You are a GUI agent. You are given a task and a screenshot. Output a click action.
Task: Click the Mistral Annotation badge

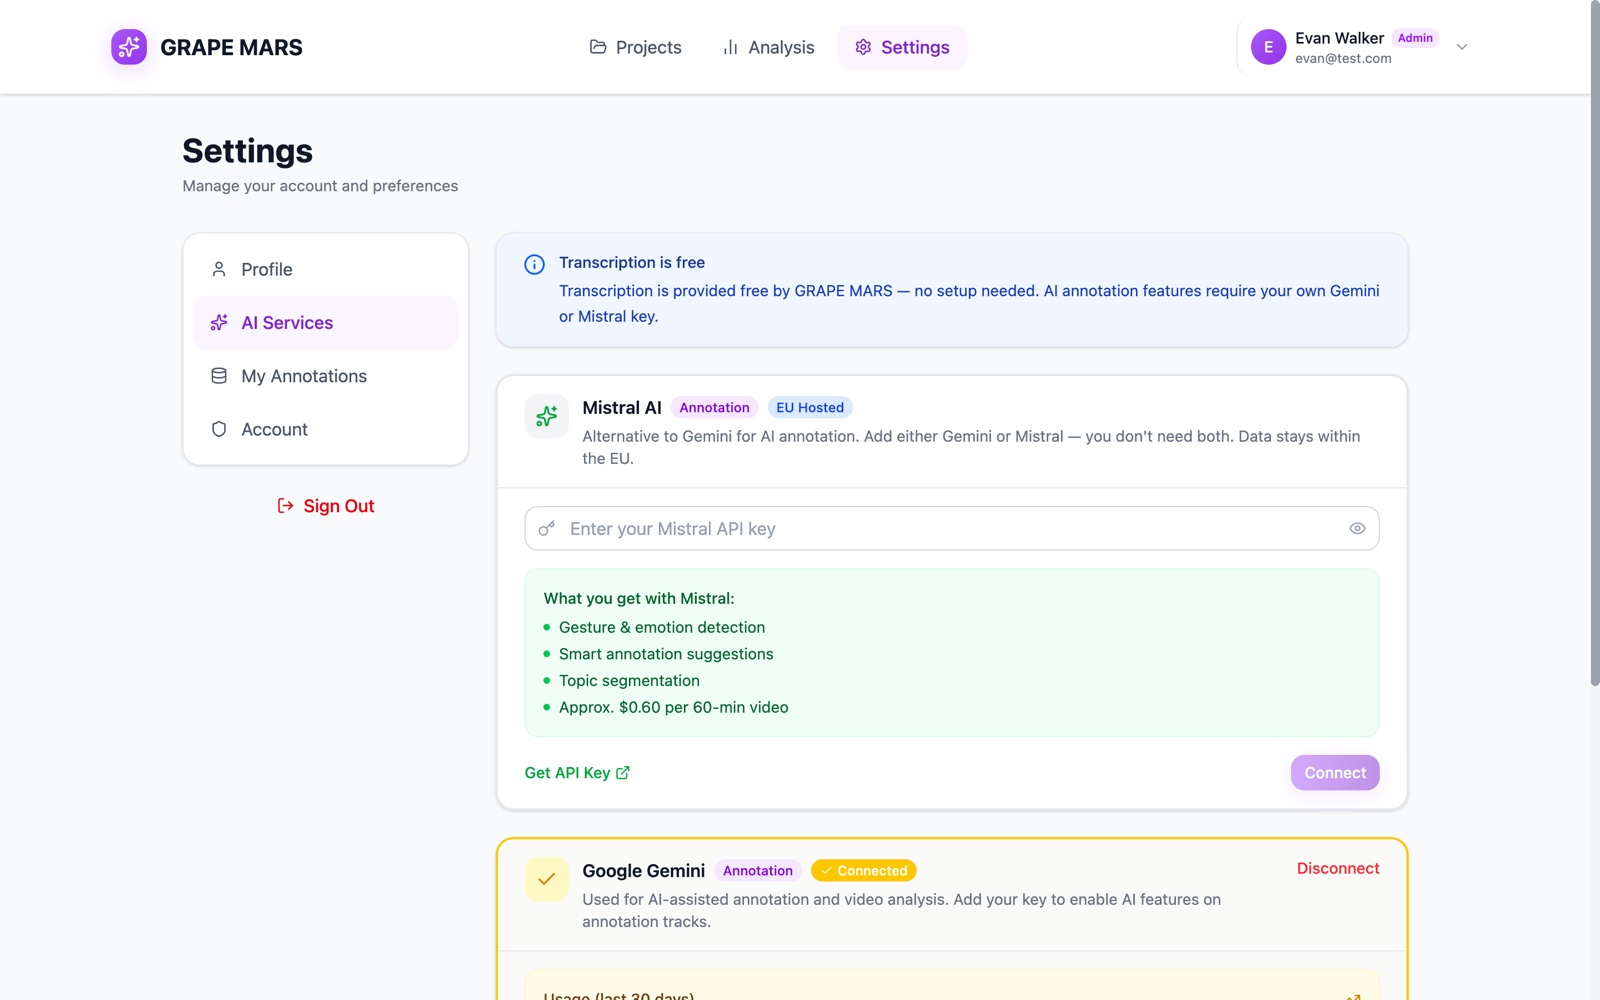pos(714,408)
